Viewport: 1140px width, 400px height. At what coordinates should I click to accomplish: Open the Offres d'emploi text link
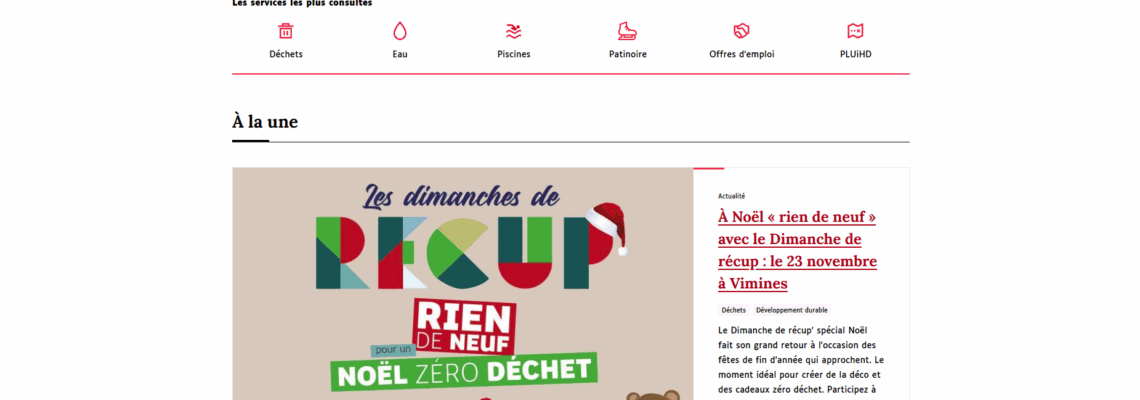coord(742,54)
